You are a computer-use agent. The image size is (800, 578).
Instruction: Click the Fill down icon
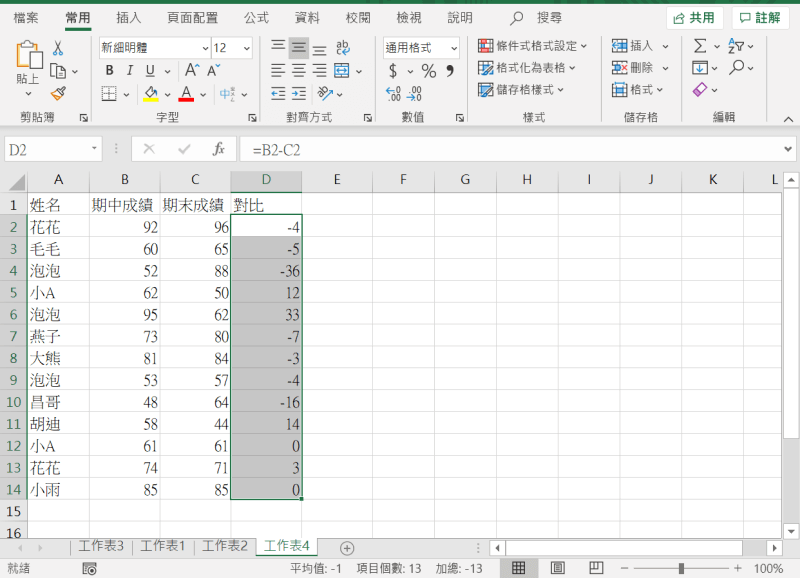coord(700,67)
